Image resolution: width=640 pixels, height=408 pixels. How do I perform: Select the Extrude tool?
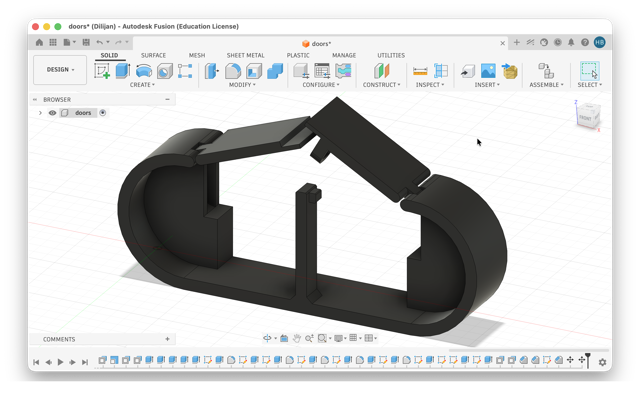click(x=123, y=71)
